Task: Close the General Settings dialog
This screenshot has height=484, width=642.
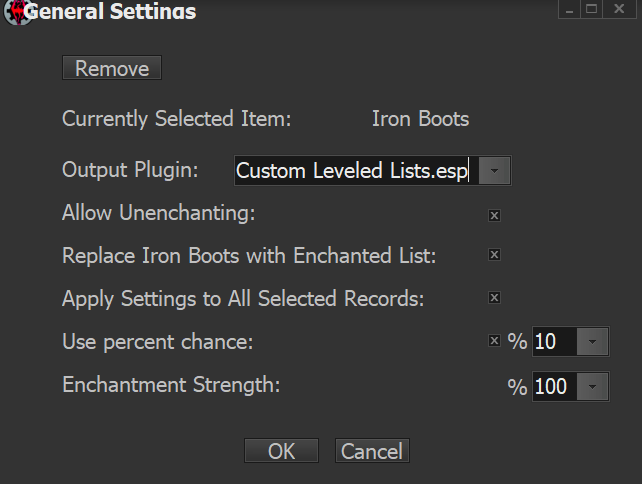Action: click(616, 10)
